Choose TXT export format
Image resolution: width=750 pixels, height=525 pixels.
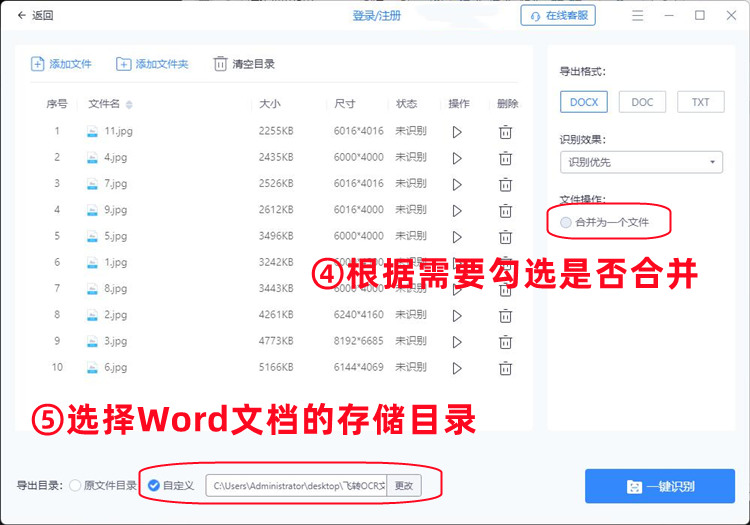click(x=700, y=102)
